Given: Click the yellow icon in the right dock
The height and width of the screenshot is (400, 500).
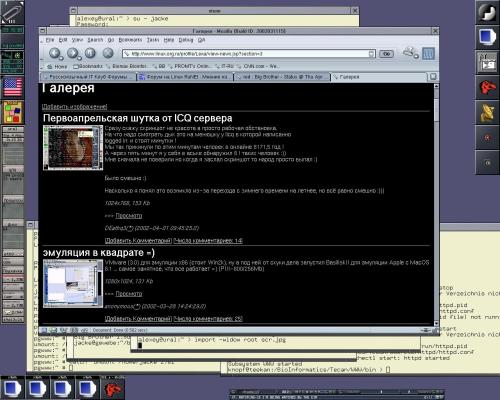Looking at the screenshot, I should [487, 112].
